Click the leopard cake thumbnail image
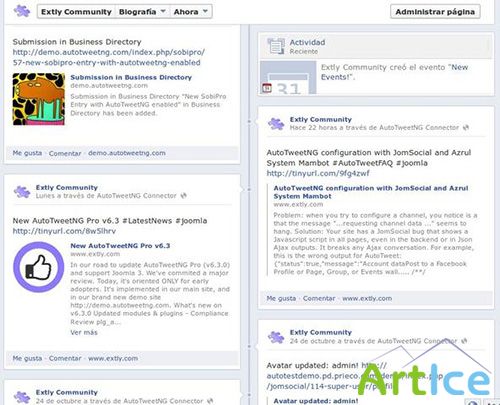Viewport: 500px width, 405px height. [39, 99]
